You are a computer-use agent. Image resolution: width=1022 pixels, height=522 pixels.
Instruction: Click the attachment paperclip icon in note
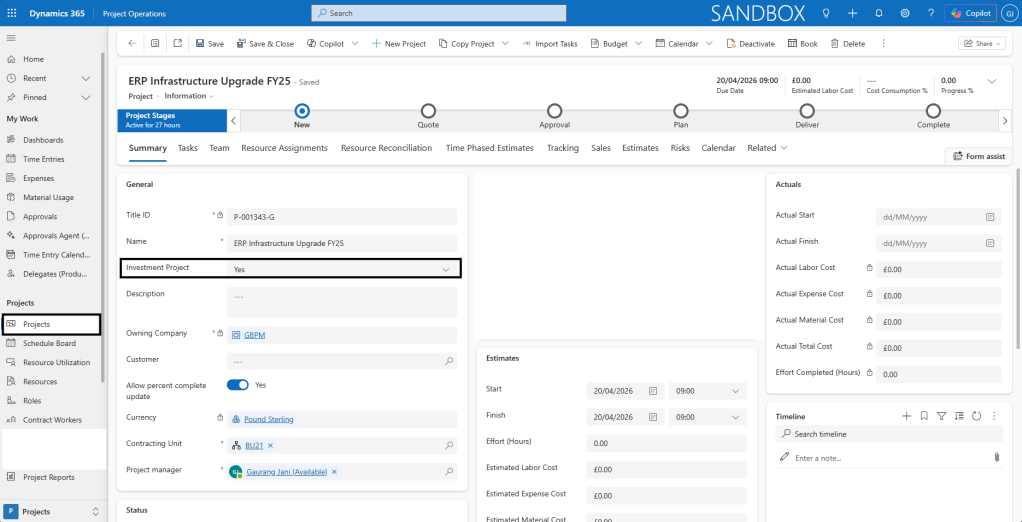(x=996, y=457)
